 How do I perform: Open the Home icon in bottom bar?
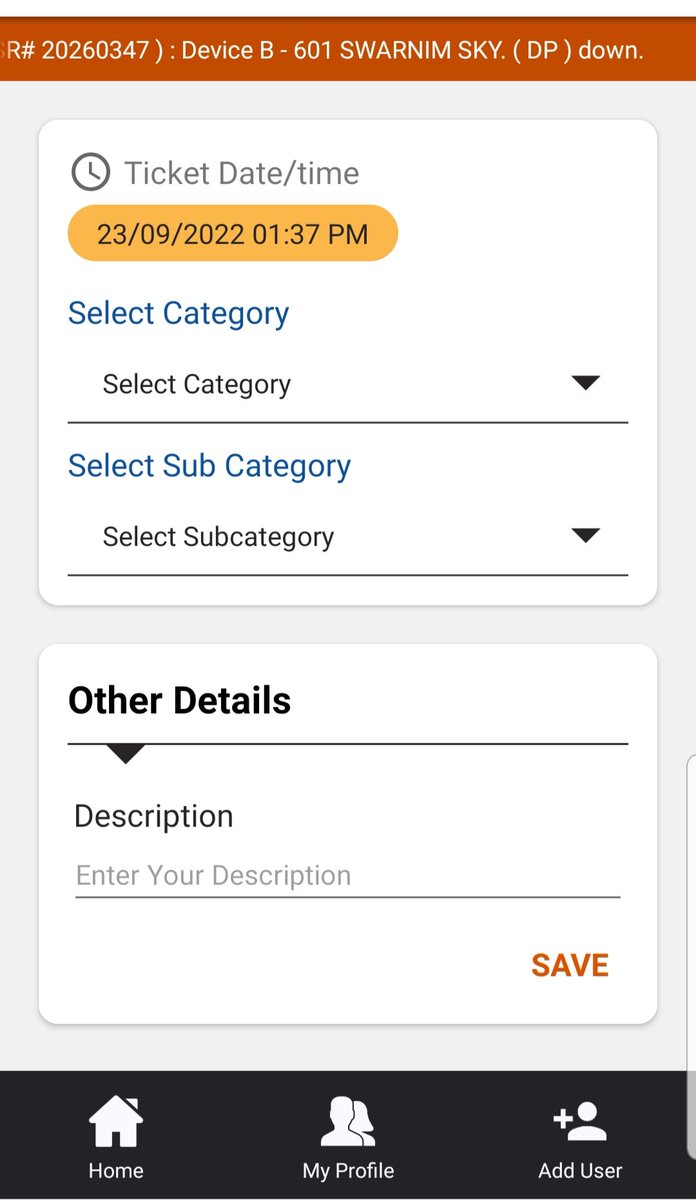tap(116, 1121)
